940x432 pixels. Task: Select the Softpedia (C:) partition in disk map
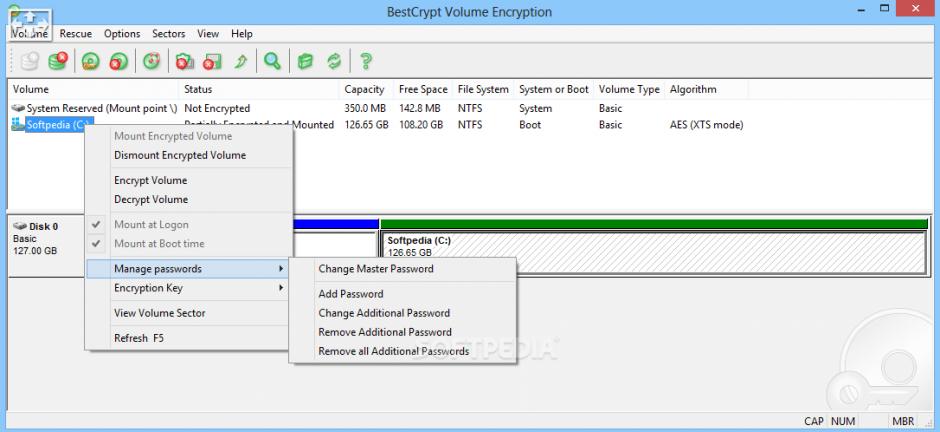tap(654, 252)
